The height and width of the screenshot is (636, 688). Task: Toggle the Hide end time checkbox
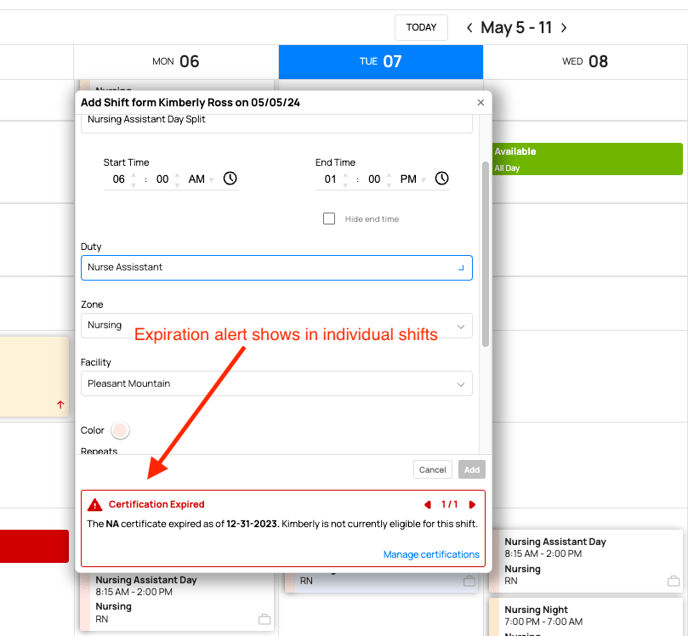(x=329, y=219)
